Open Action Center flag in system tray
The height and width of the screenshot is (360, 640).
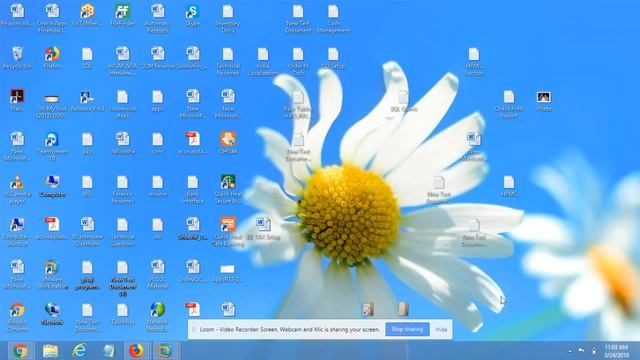[581, 351]
